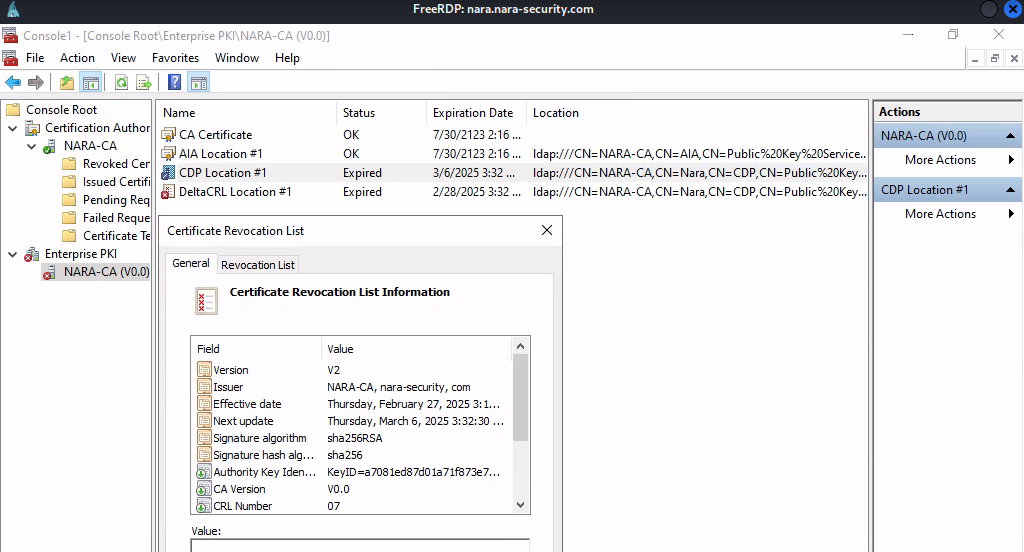
Task: Collapse the Certification Authority tree node
Action: [x=12, y=128]
